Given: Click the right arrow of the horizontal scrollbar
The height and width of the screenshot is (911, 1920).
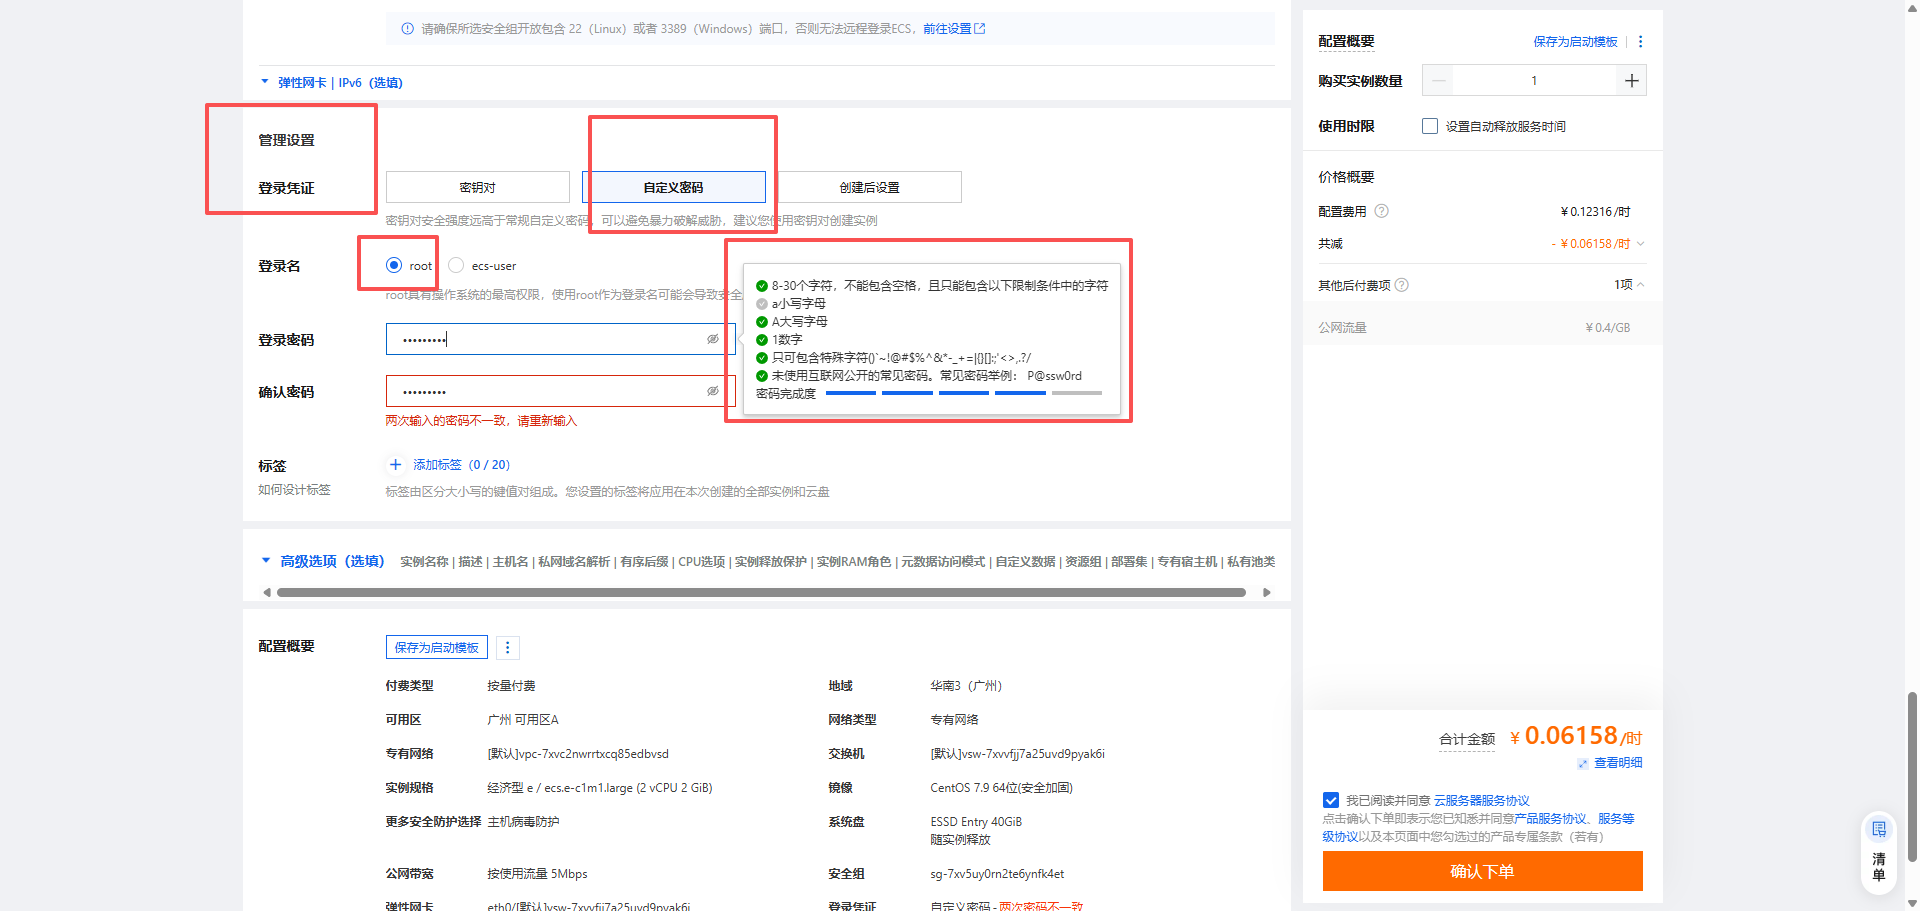Looking at the screenshot, I should point(1266,593).
